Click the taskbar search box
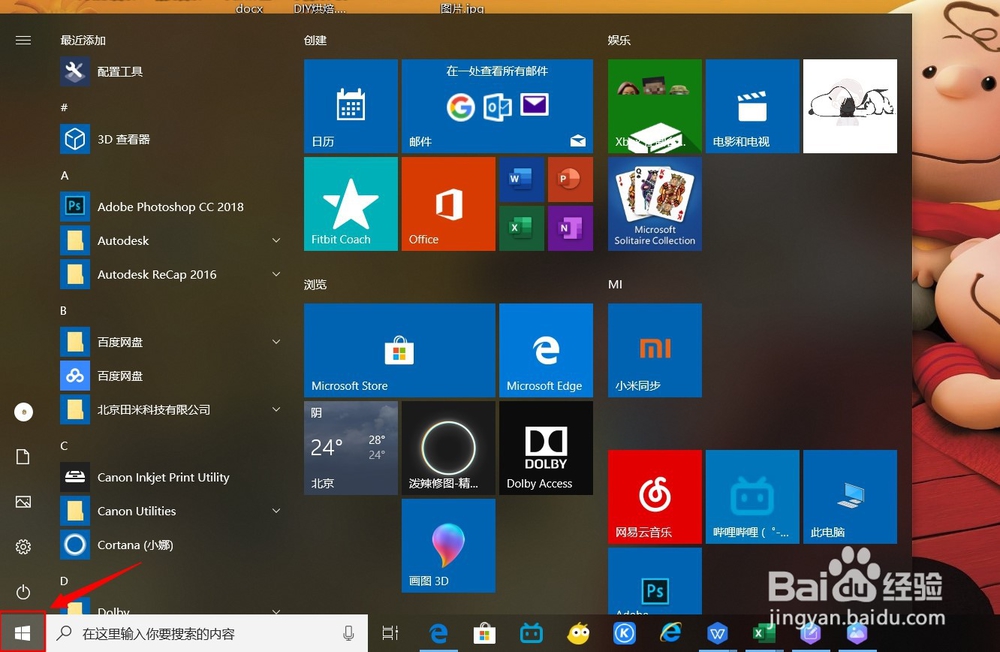 point(207,633)
